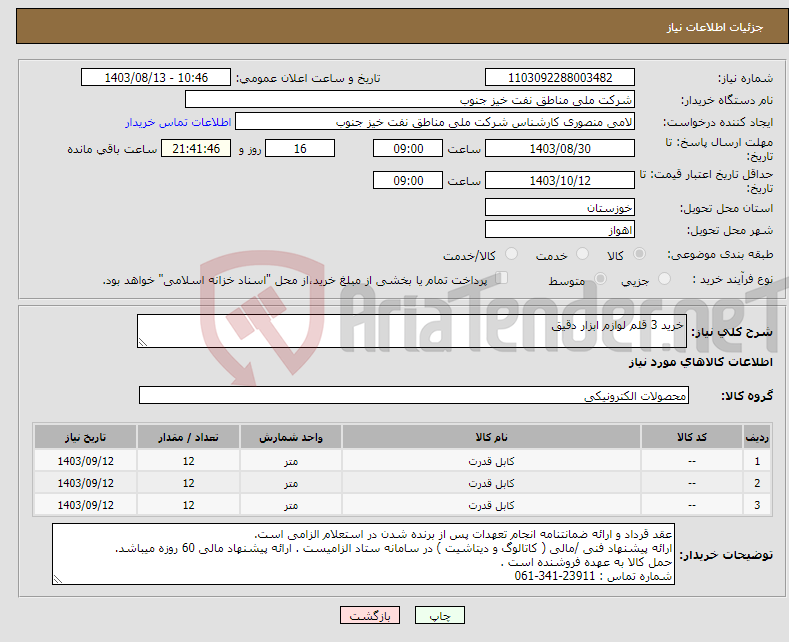Click the buyer notes textarea
Image resolution: width=789 pixels, height=642 pixels.
363,554
